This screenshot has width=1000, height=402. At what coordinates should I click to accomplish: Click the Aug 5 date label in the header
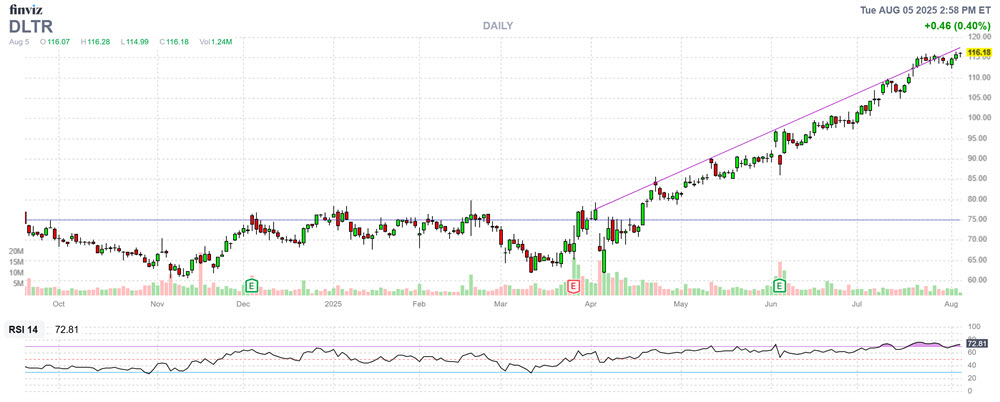[x=19, y=41]
